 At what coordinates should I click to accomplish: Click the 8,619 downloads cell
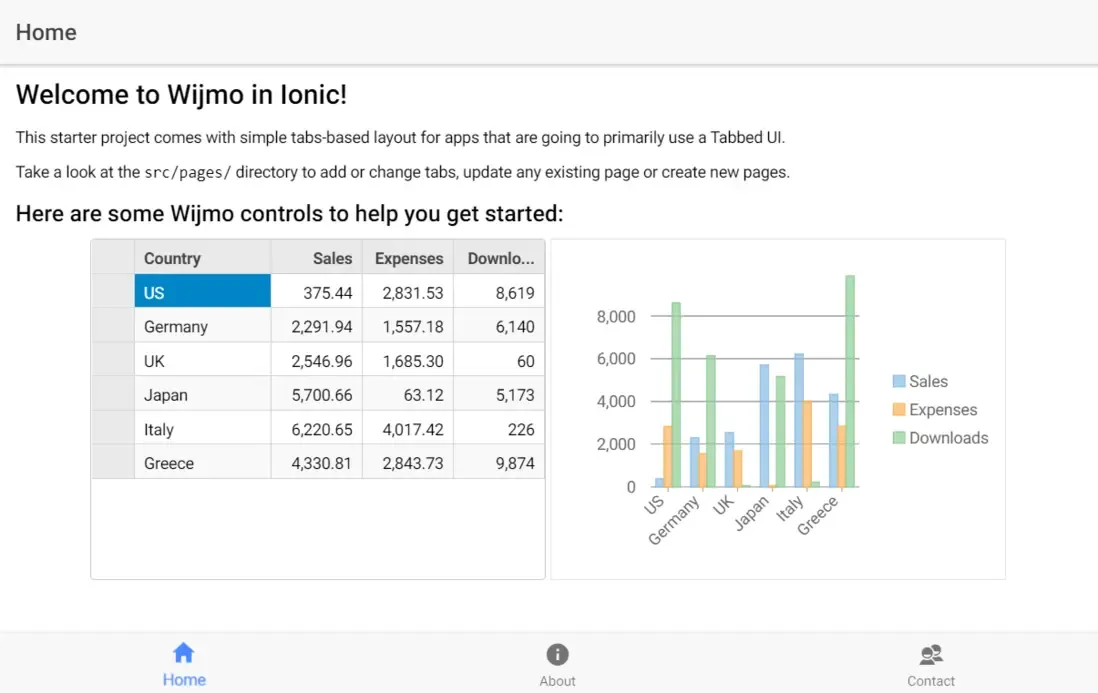499,291
